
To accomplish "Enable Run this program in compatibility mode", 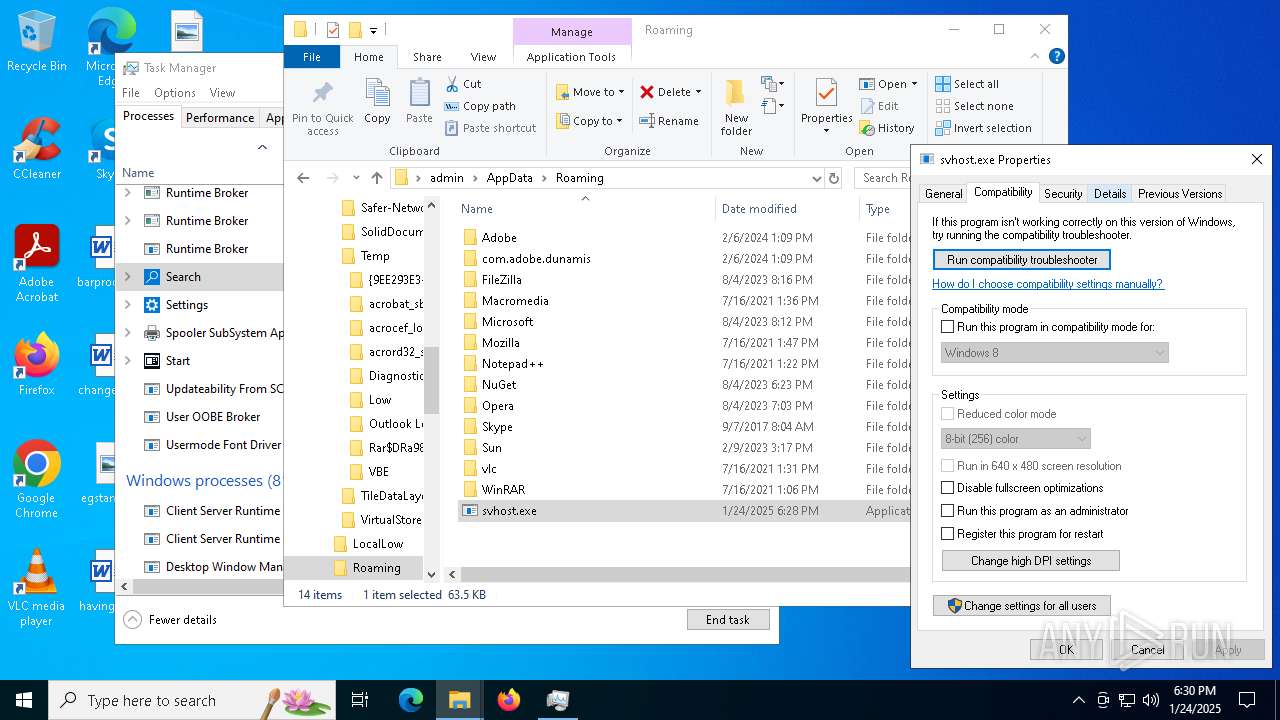I will click(x=948, y=327).
